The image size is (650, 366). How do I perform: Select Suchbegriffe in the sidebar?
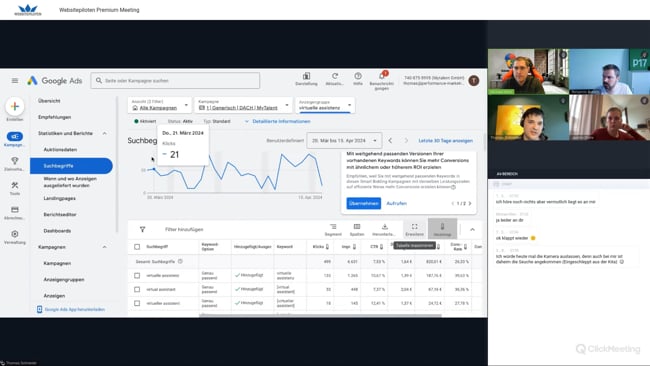click(x=71, y=166)
